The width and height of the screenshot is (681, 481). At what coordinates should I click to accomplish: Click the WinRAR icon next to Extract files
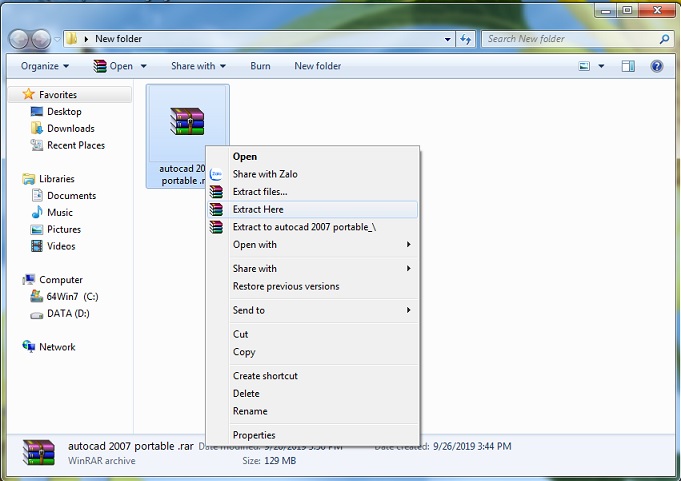(216, 192)
